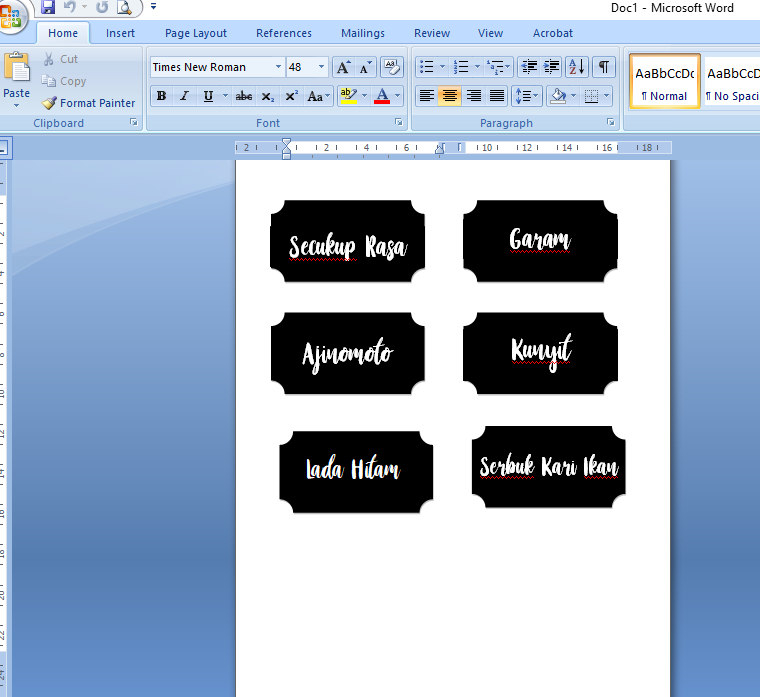The width and height of the screenshot is (760, 697).
Task: Toggle Center alignment
Action: [x=450, y=96]
